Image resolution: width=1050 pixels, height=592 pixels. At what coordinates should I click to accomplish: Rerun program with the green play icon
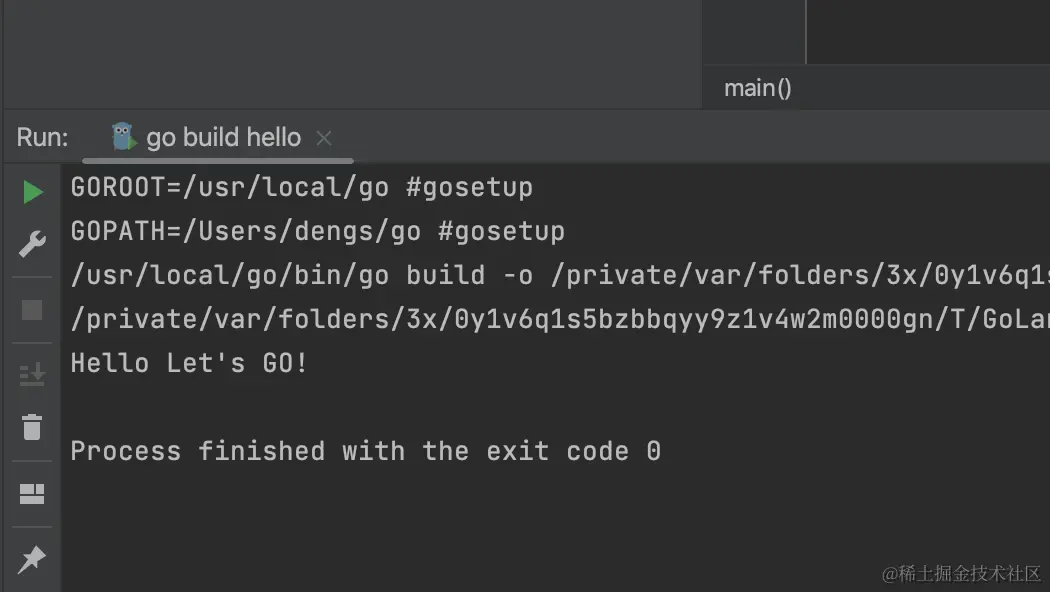pyautogui.click(x=32, y=192)
